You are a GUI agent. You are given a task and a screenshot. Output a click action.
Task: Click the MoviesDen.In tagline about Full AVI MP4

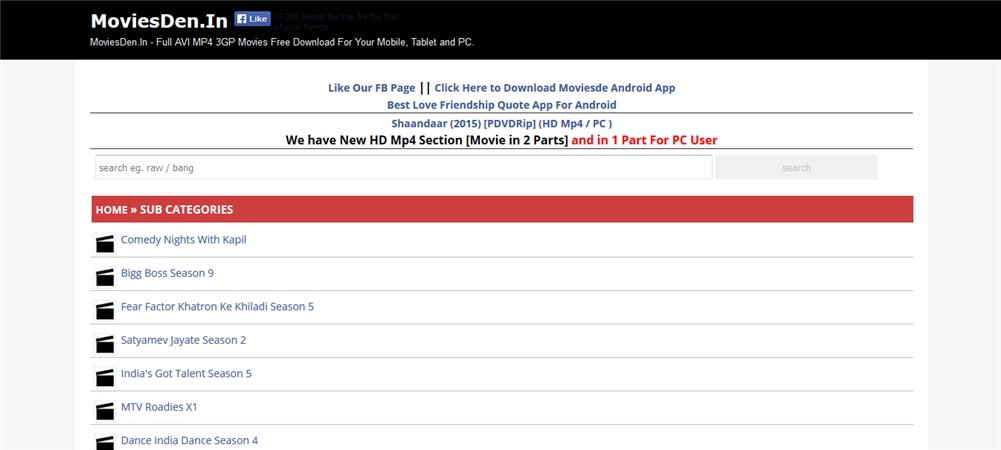pos(282,43)
